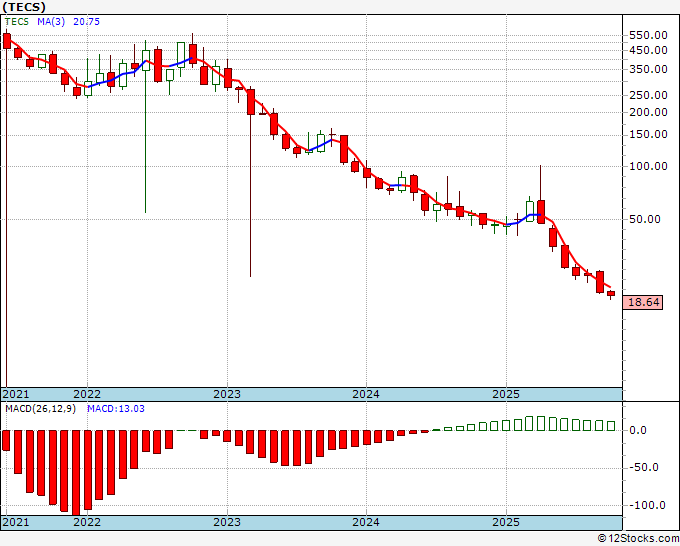The height and width of the screenshot is (546, 680).
Task: Click the MACD(26,12,9) indicator label
Action: (40, 409)
